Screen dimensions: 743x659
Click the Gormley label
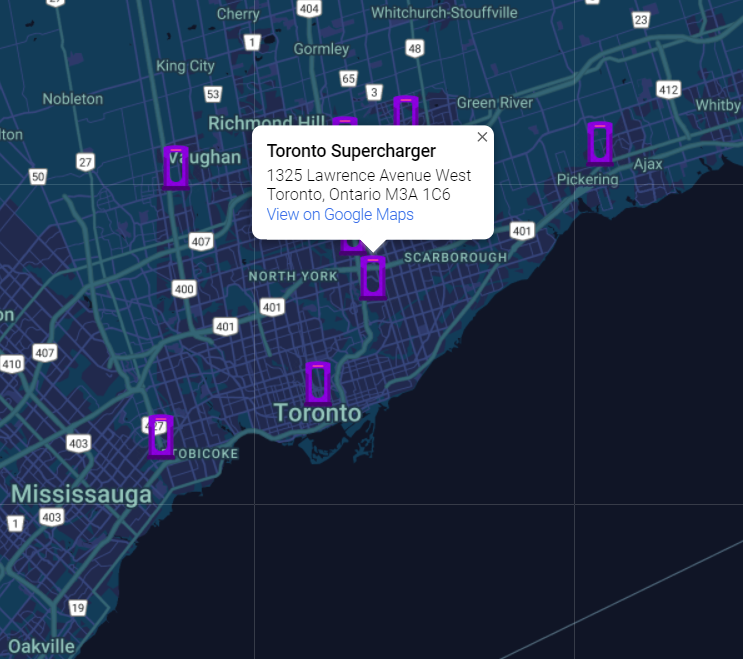click(x=321, y=49)
